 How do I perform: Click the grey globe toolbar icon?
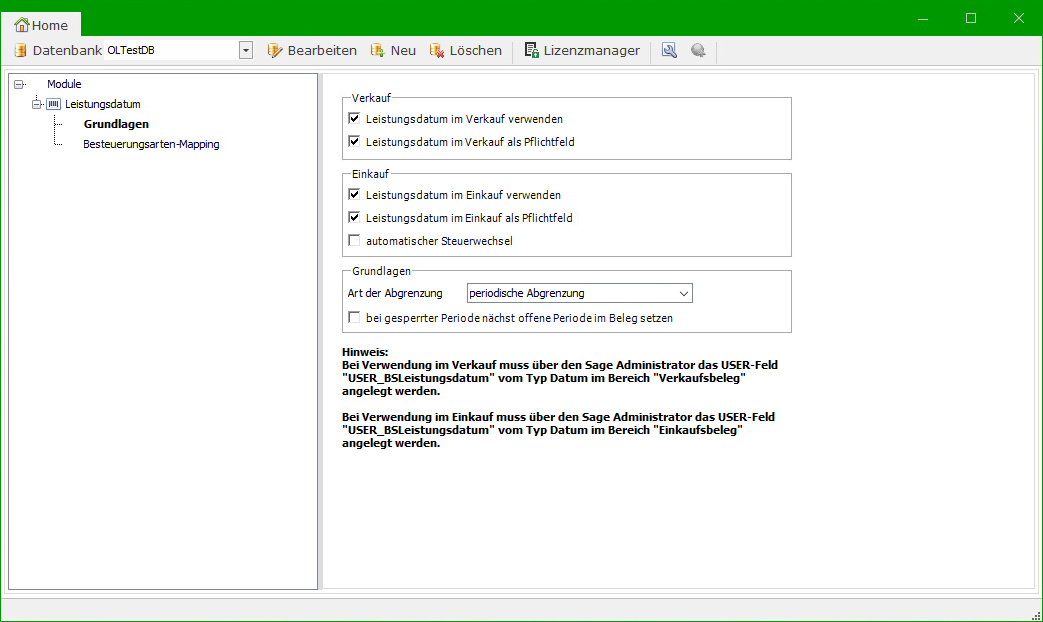click(x=698, y=51)
